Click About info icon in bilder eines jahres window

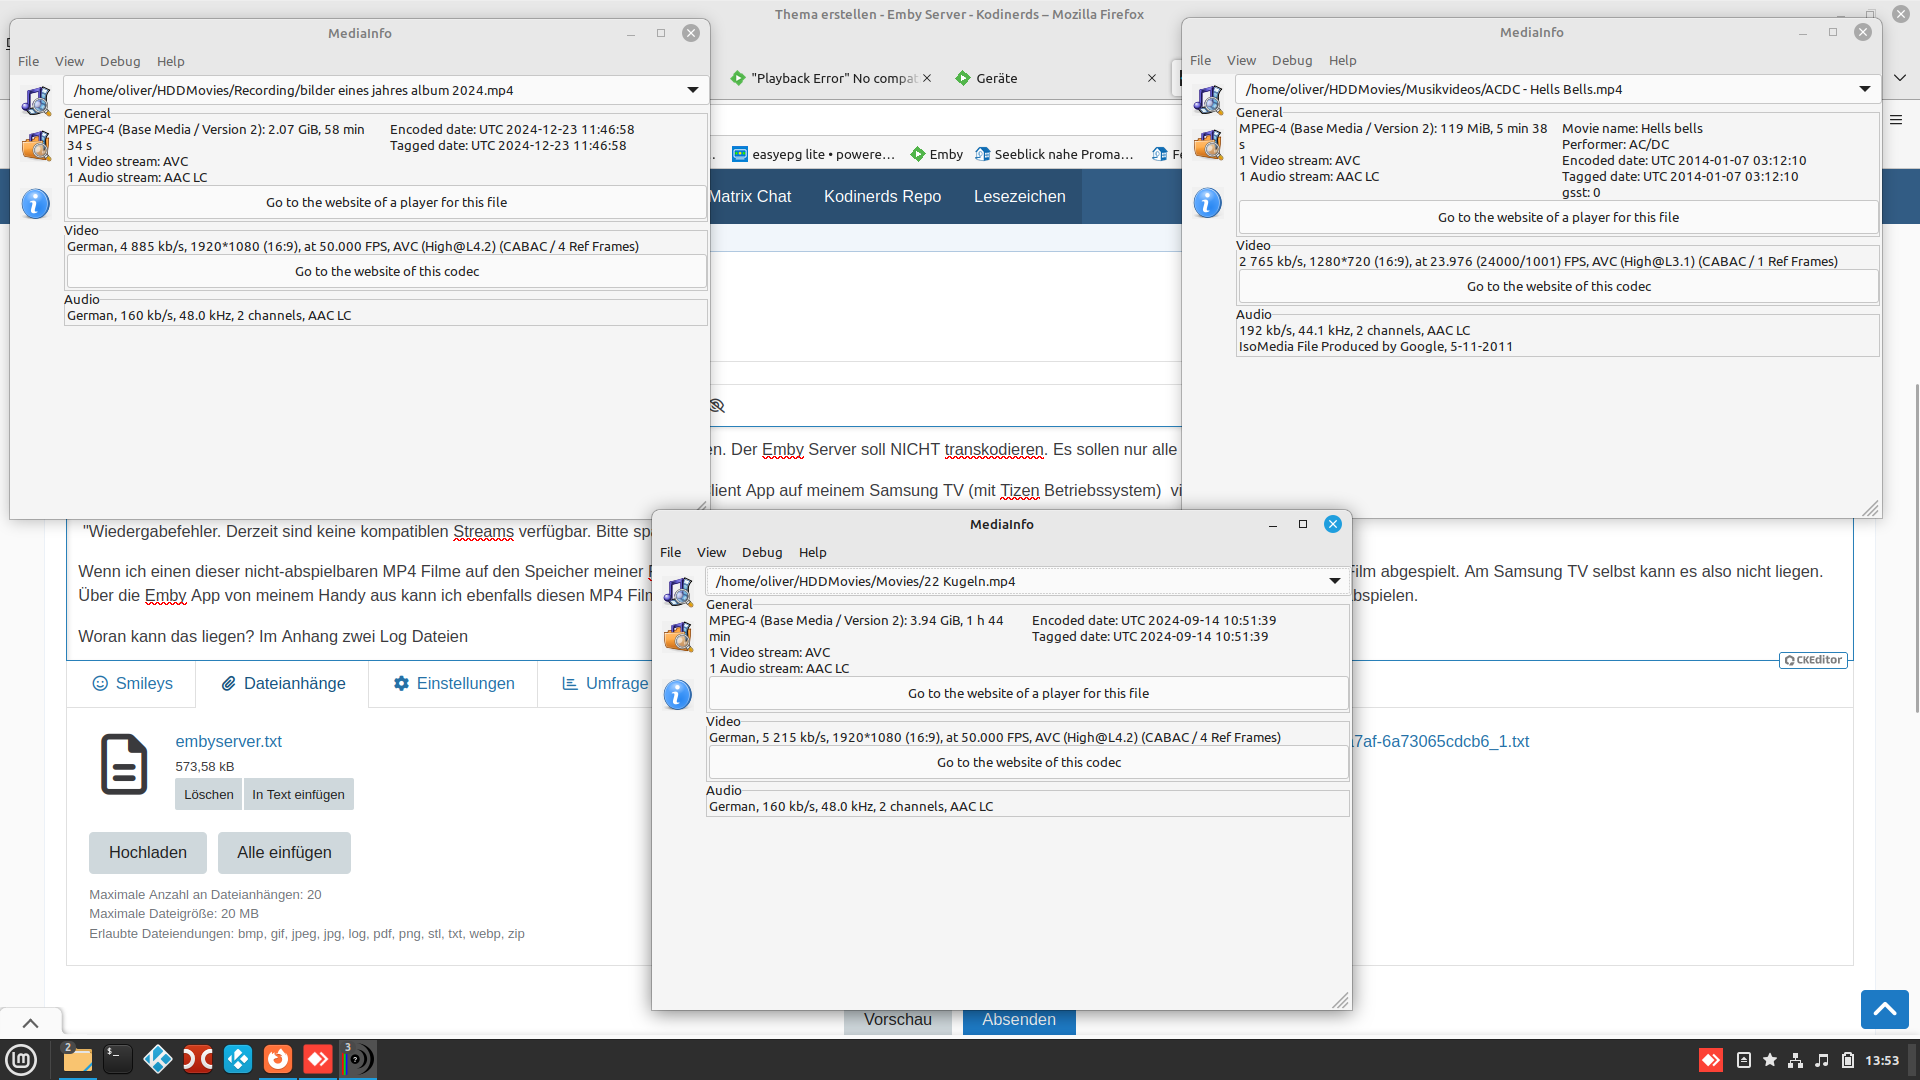pyautogui.click(x=36, y=204)
